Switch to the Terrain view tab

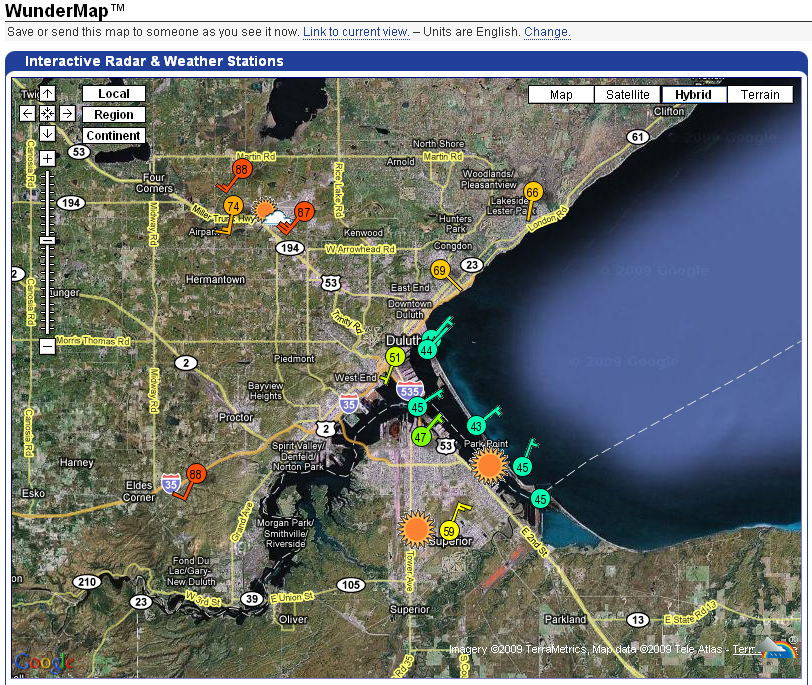pyautogui.click(x=760, y=95)
